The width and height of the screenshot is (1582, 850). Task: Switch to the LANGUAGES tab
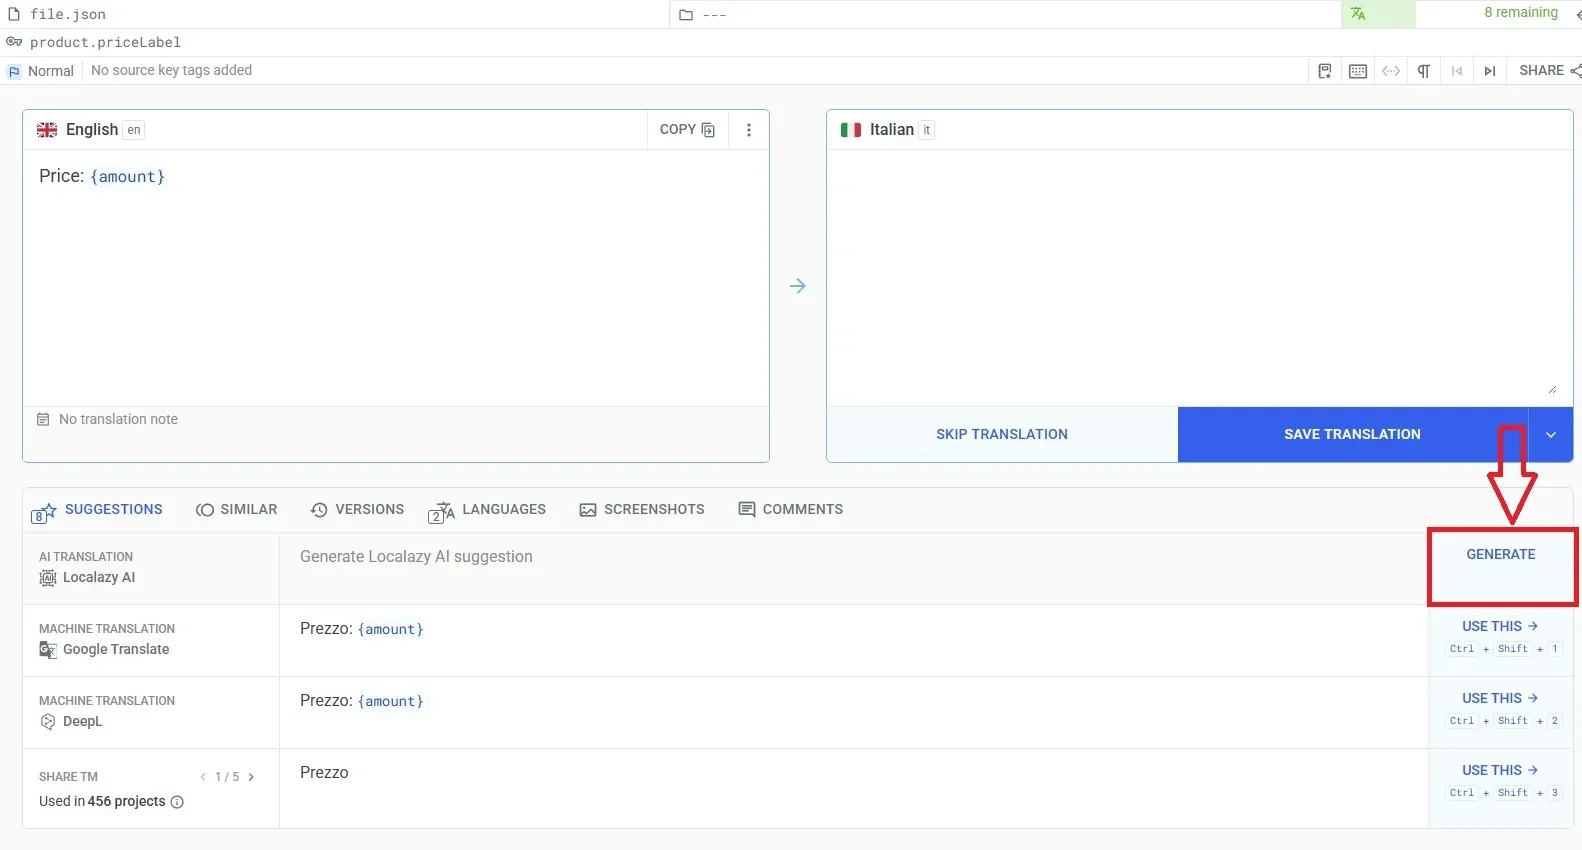coord(487,510)
